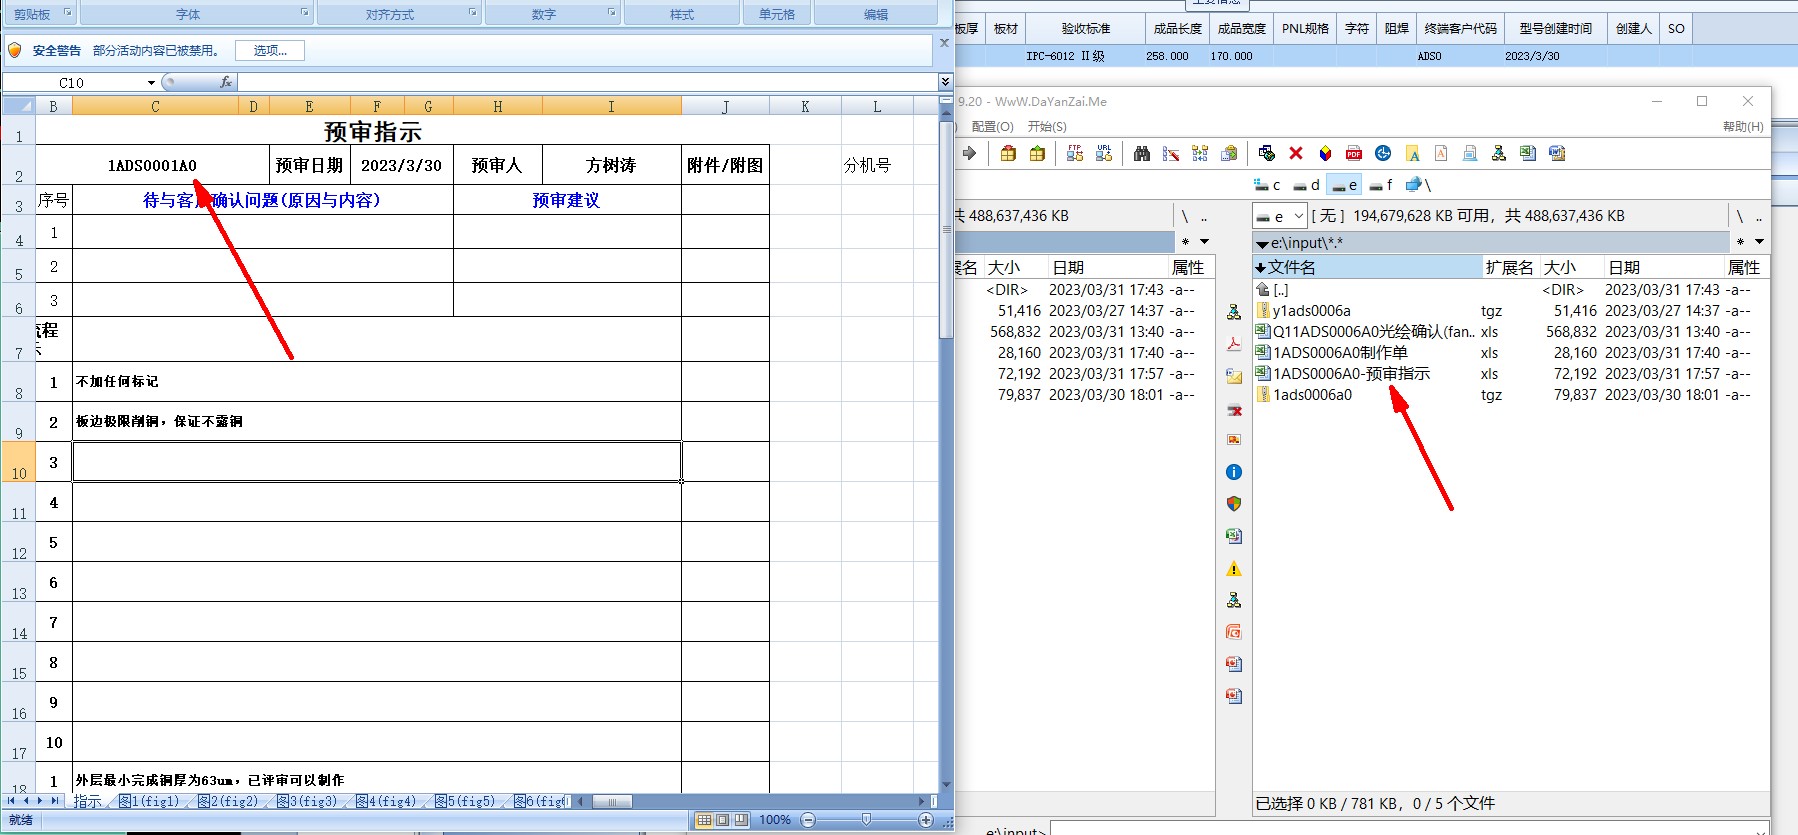
Task: Select drive f in Total Commander drive bar
Action: click(1382, 185)
